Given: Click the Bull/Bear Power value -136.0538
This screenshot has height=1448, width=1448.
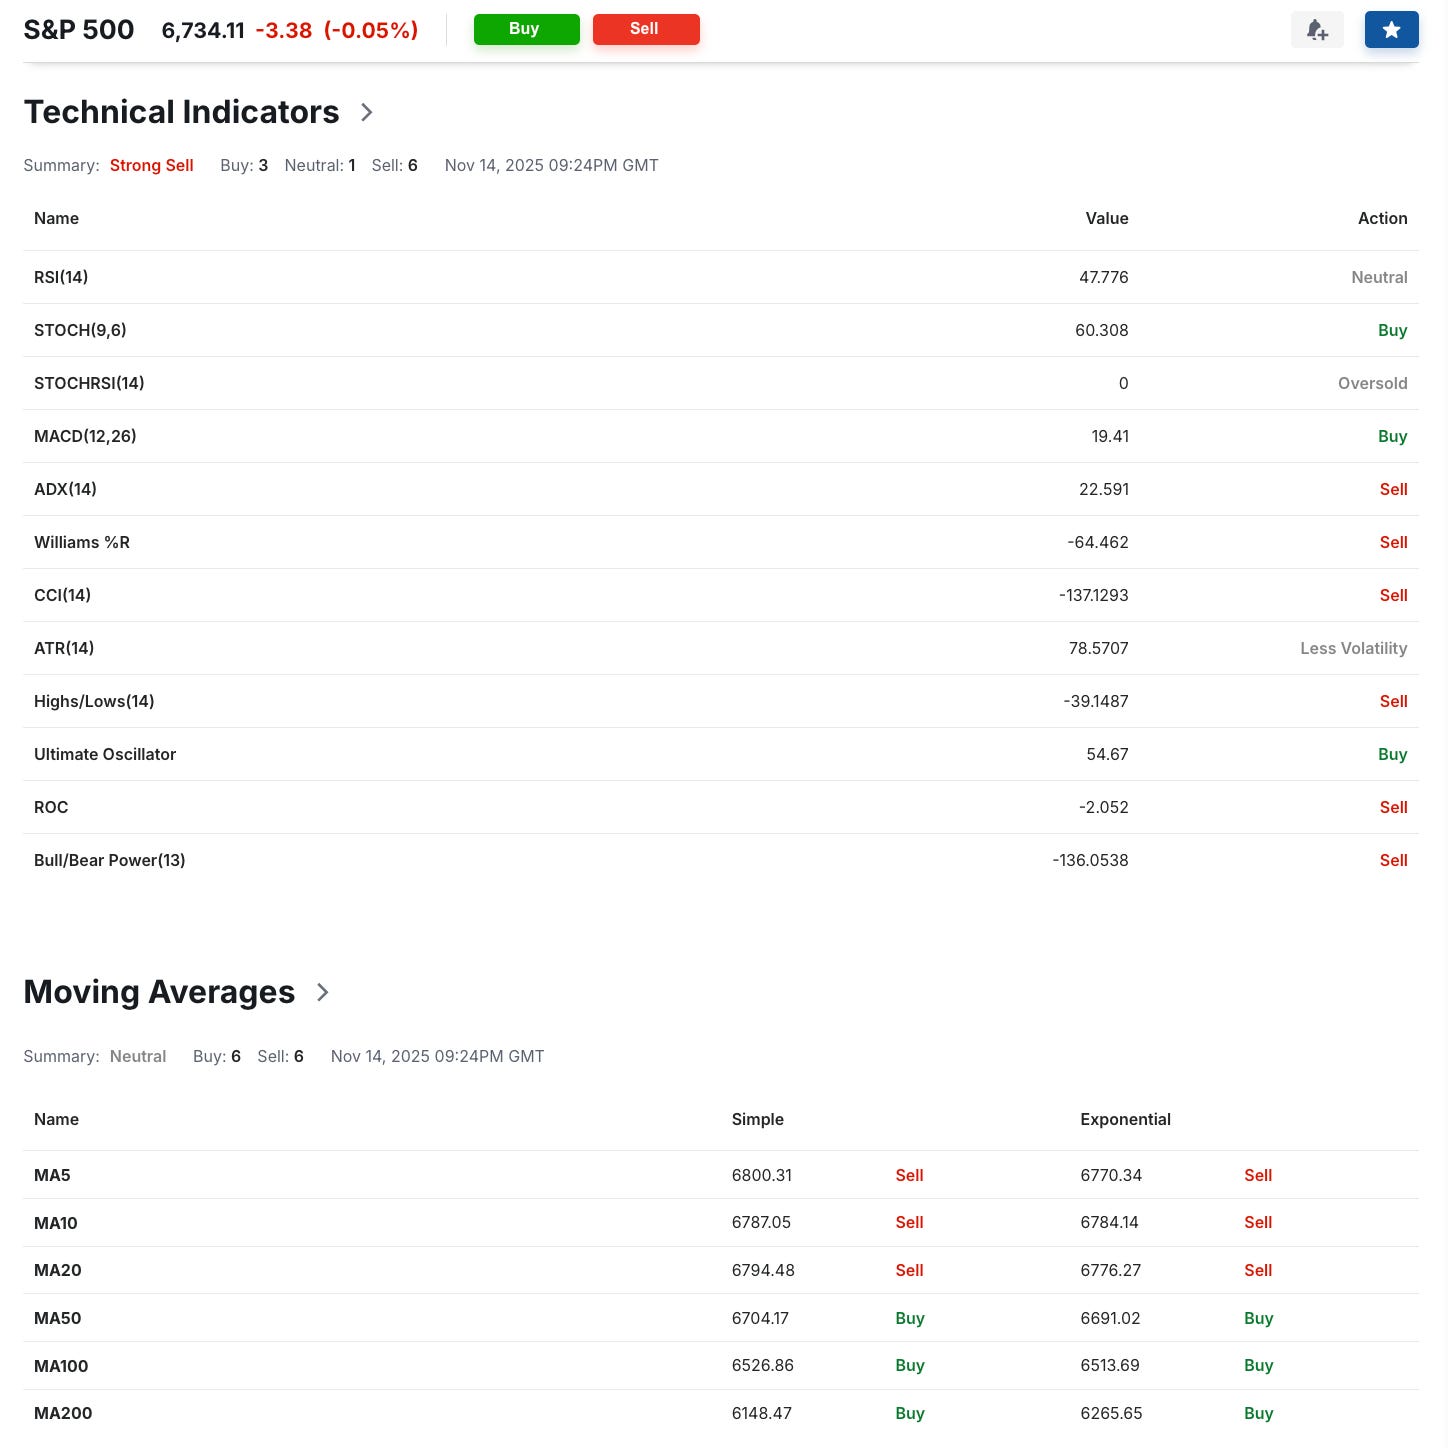Looking at the screenshot, I should pos(1091,860).
